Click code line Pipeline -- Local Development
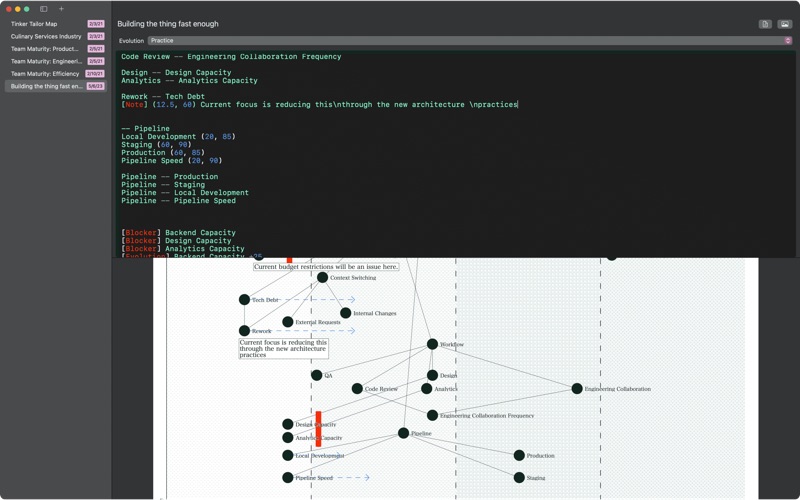The height and width of the screenshot is (500, 800). (x=185, y=192)
